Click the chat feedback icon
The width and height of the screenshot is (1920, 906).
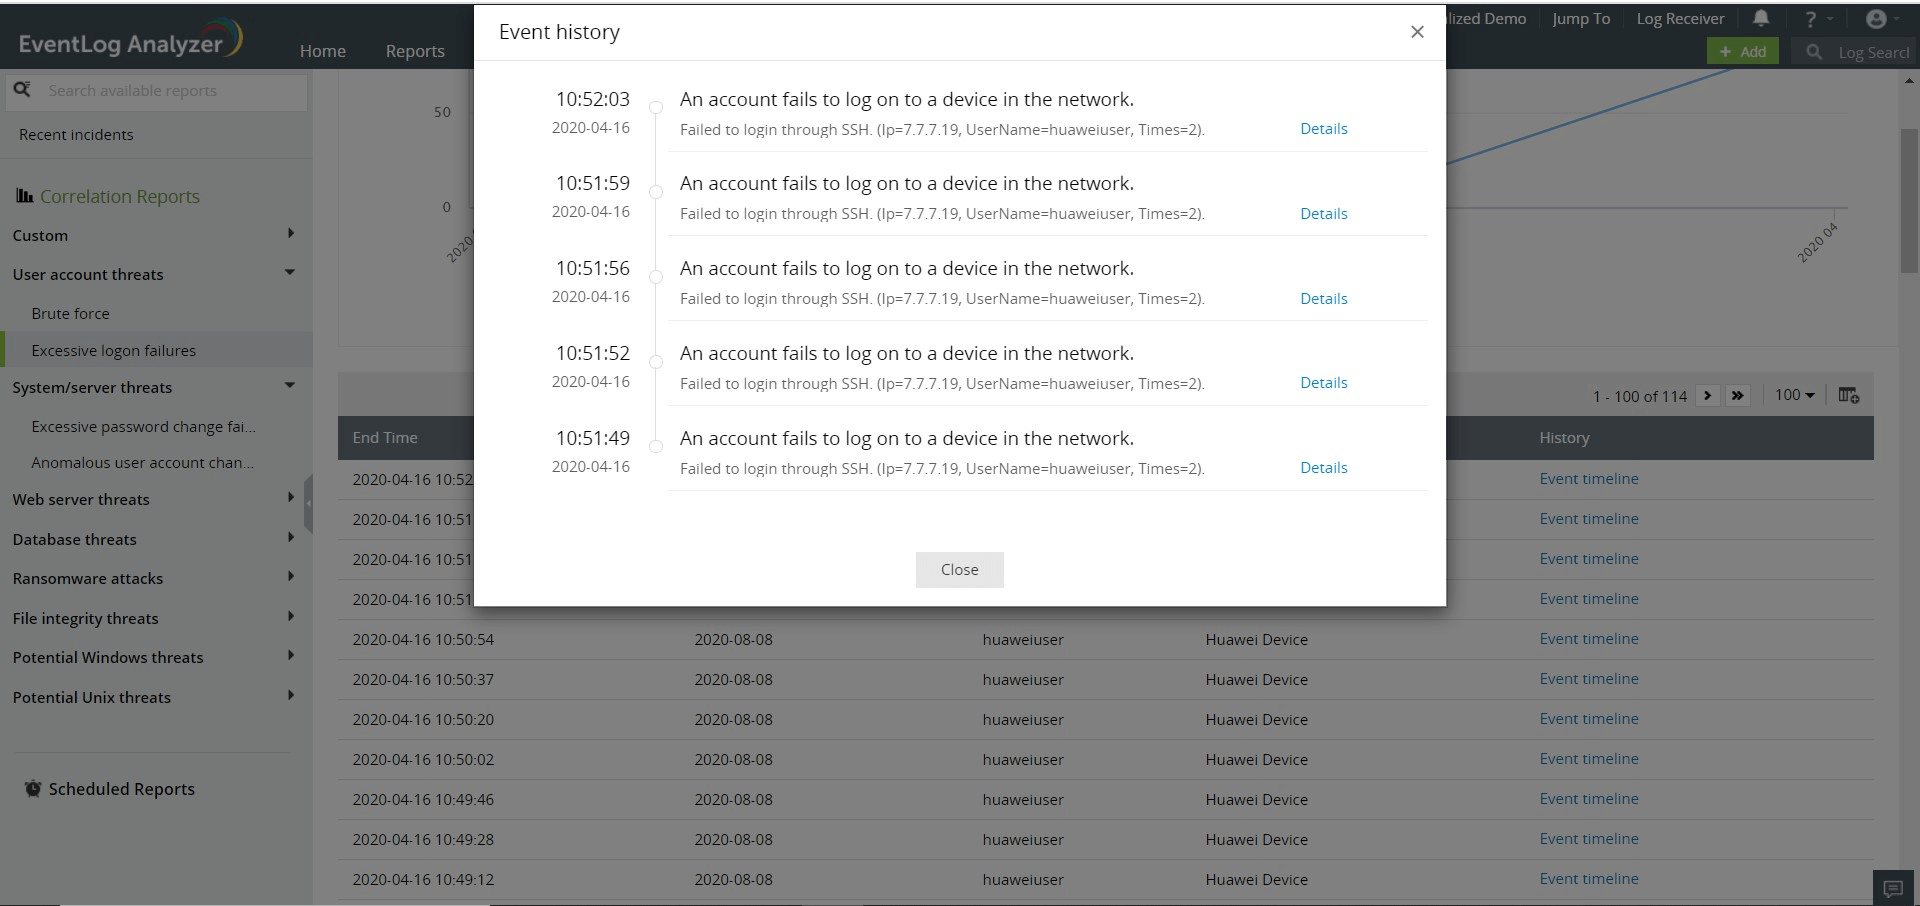1893,888
